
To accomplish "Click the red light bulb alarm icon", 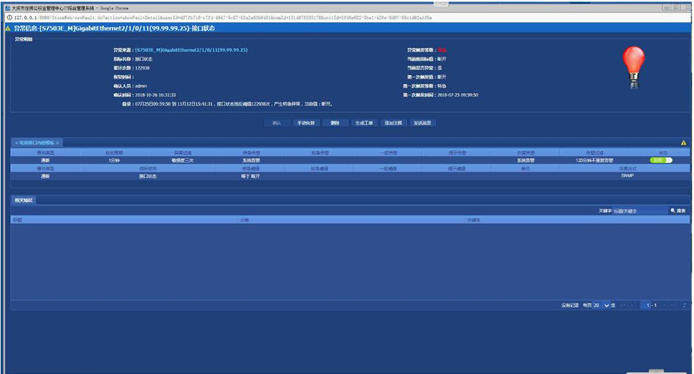I will (x=634, y=67).
